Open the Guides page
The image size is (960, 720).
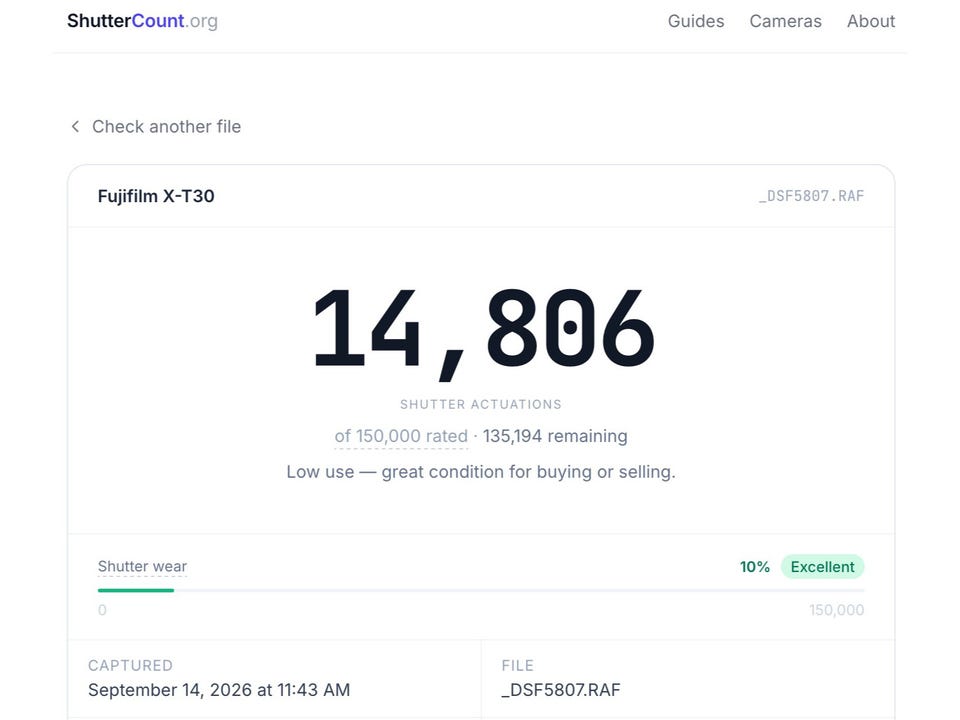click(x=696, y=21)
